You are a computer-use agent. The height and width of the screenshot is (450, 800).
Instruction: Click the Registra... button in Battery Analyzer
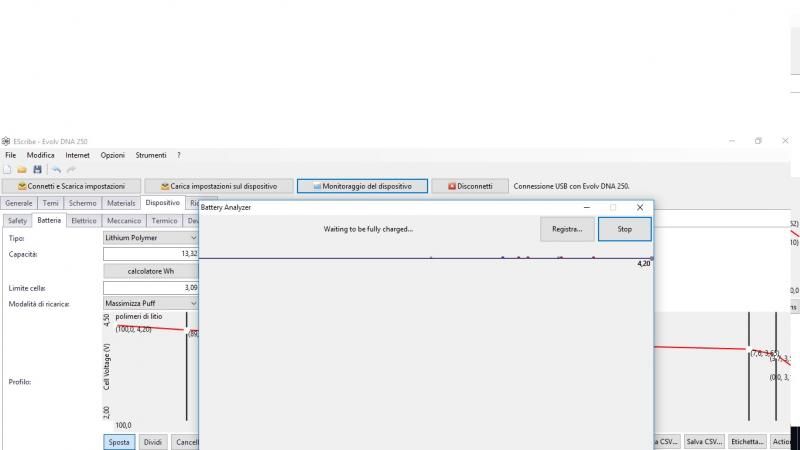tap(567, 229)
